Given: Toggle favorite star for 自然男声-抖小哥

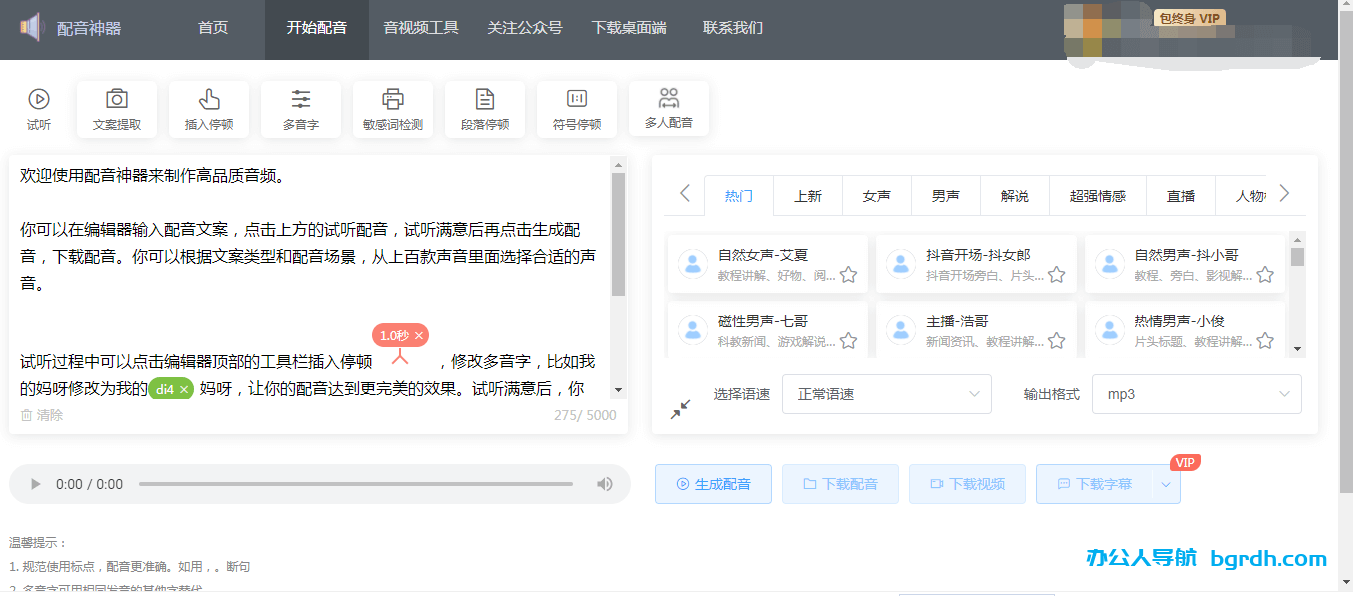Looking at the screenshot, I should pos(1265,275).
